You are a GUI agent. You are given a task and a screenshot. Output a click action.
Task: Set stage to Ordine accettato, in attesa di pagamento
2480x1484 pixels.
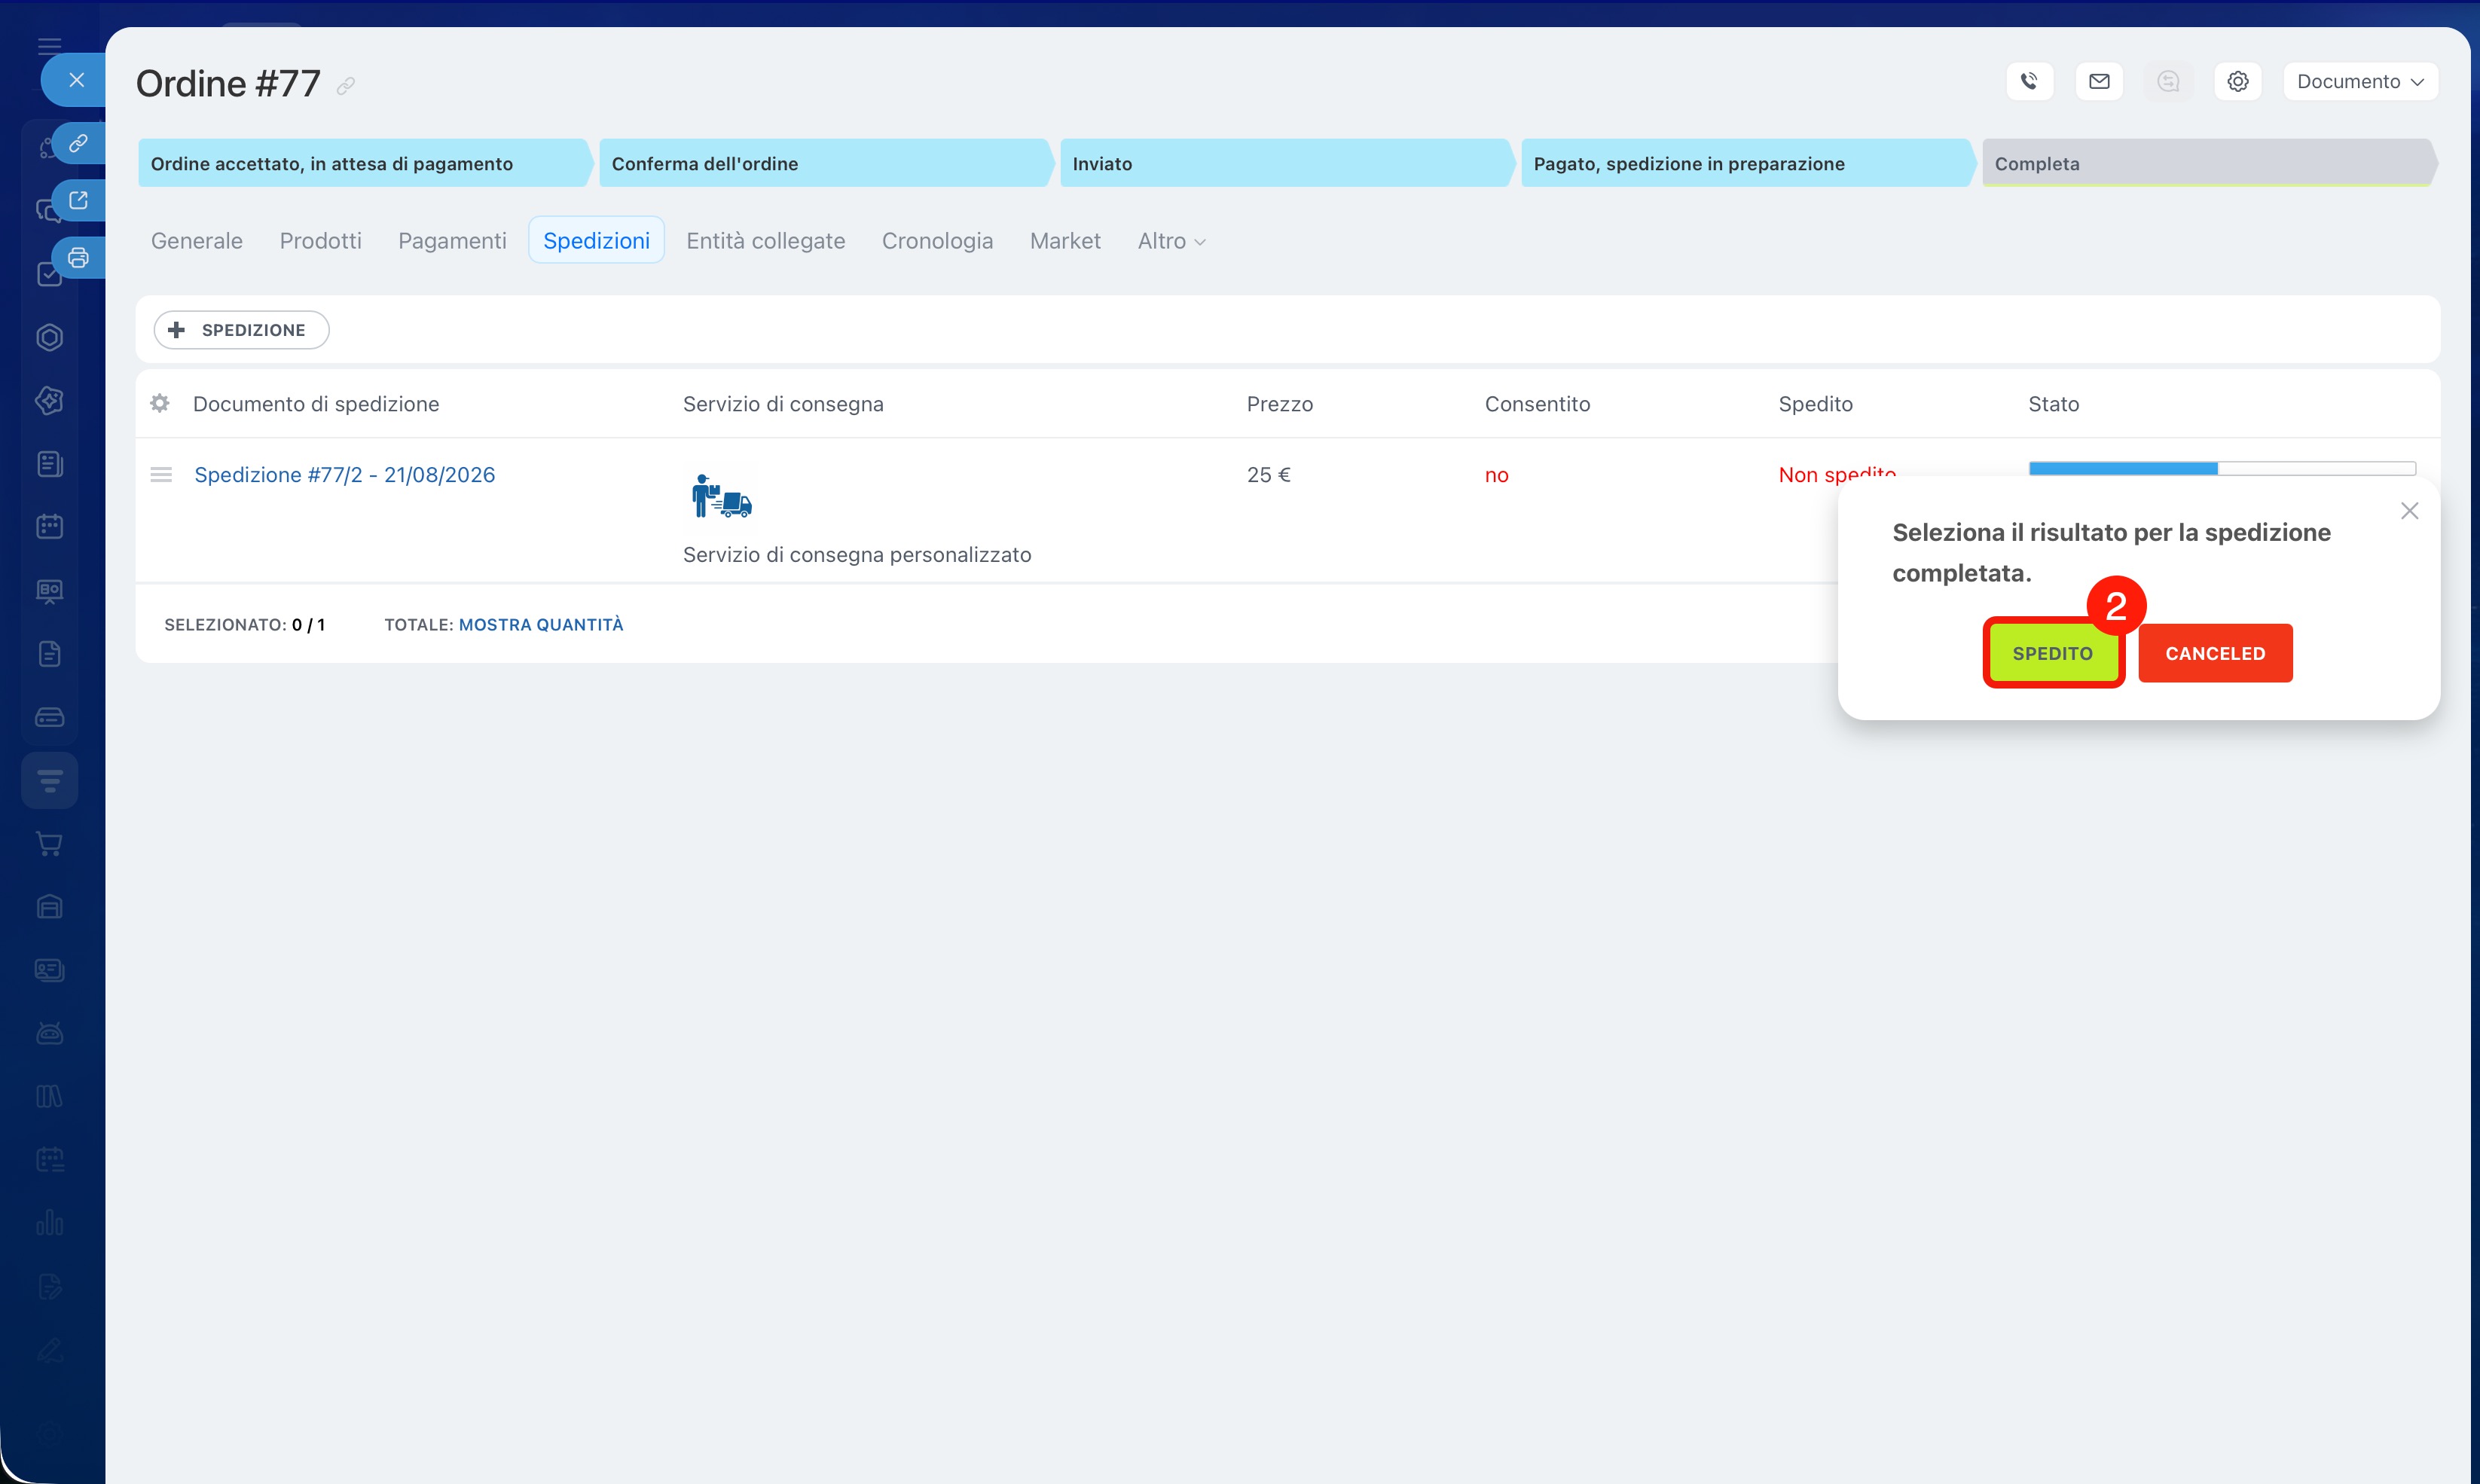(365, 163)
